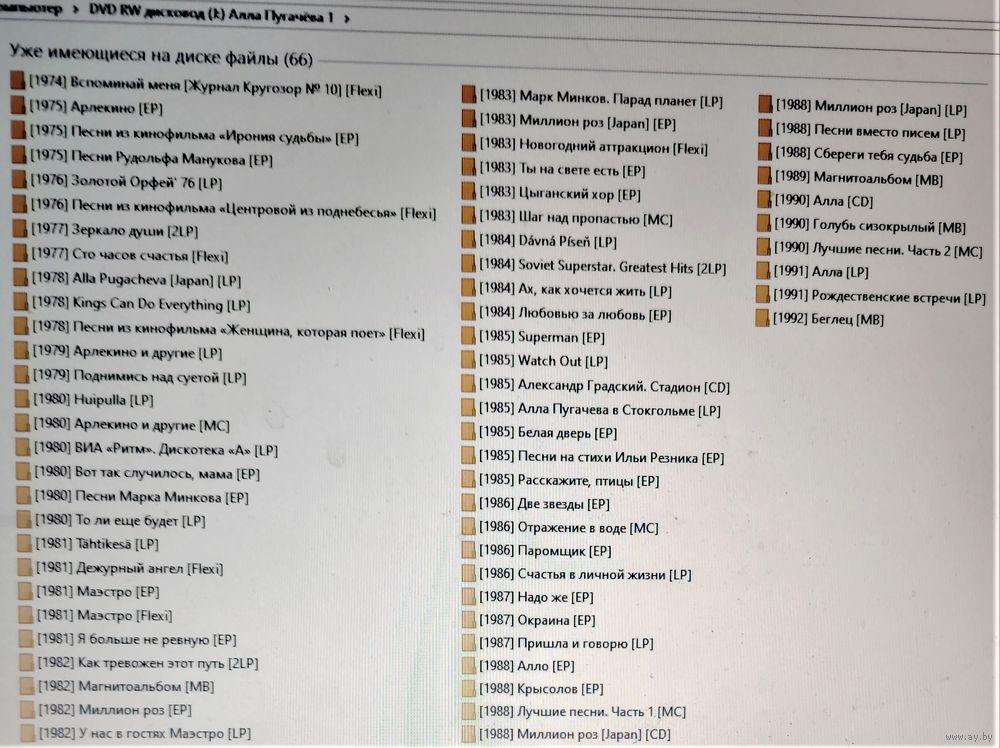Click folder icon of [1987] Окраина [EP]
This screenshot has width=1000, height=748.
pos(469,619)
